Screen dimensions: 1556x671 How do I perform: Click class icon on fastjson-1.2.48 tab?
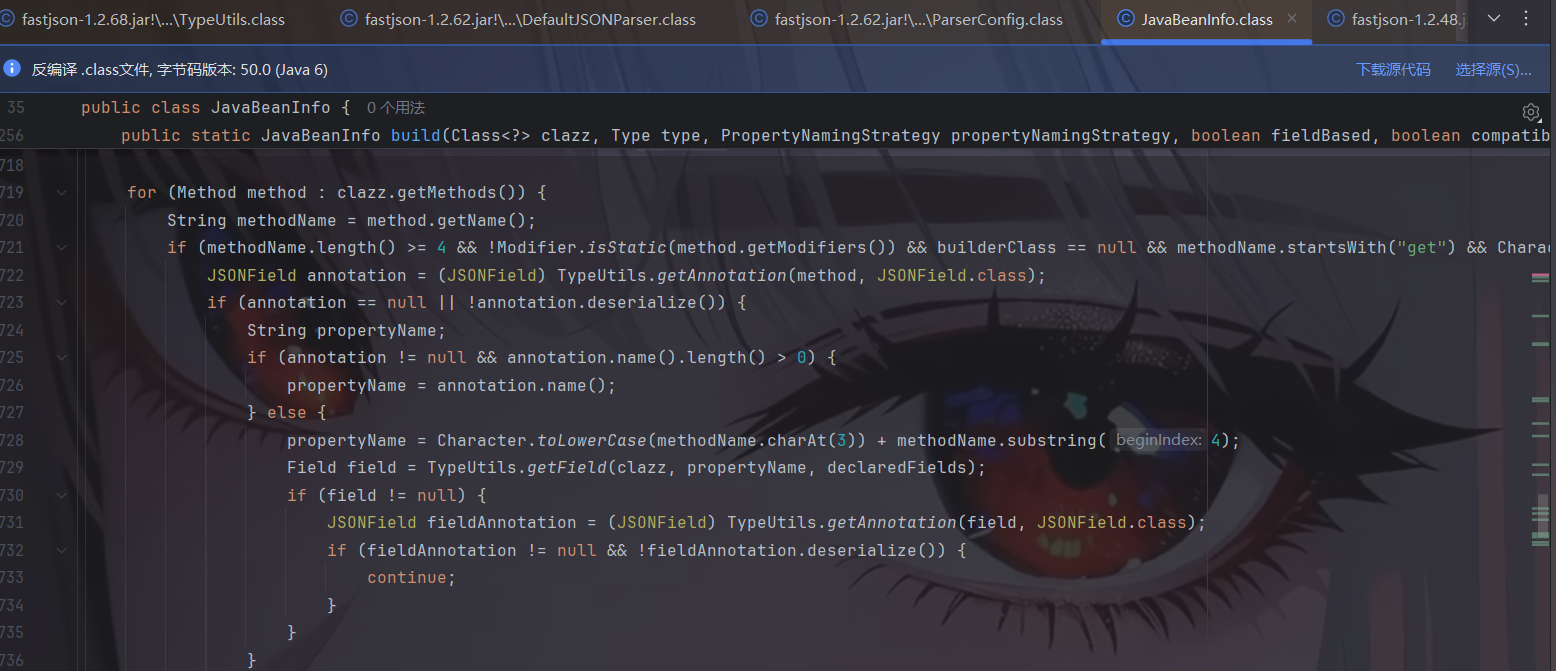(1335, 19)
